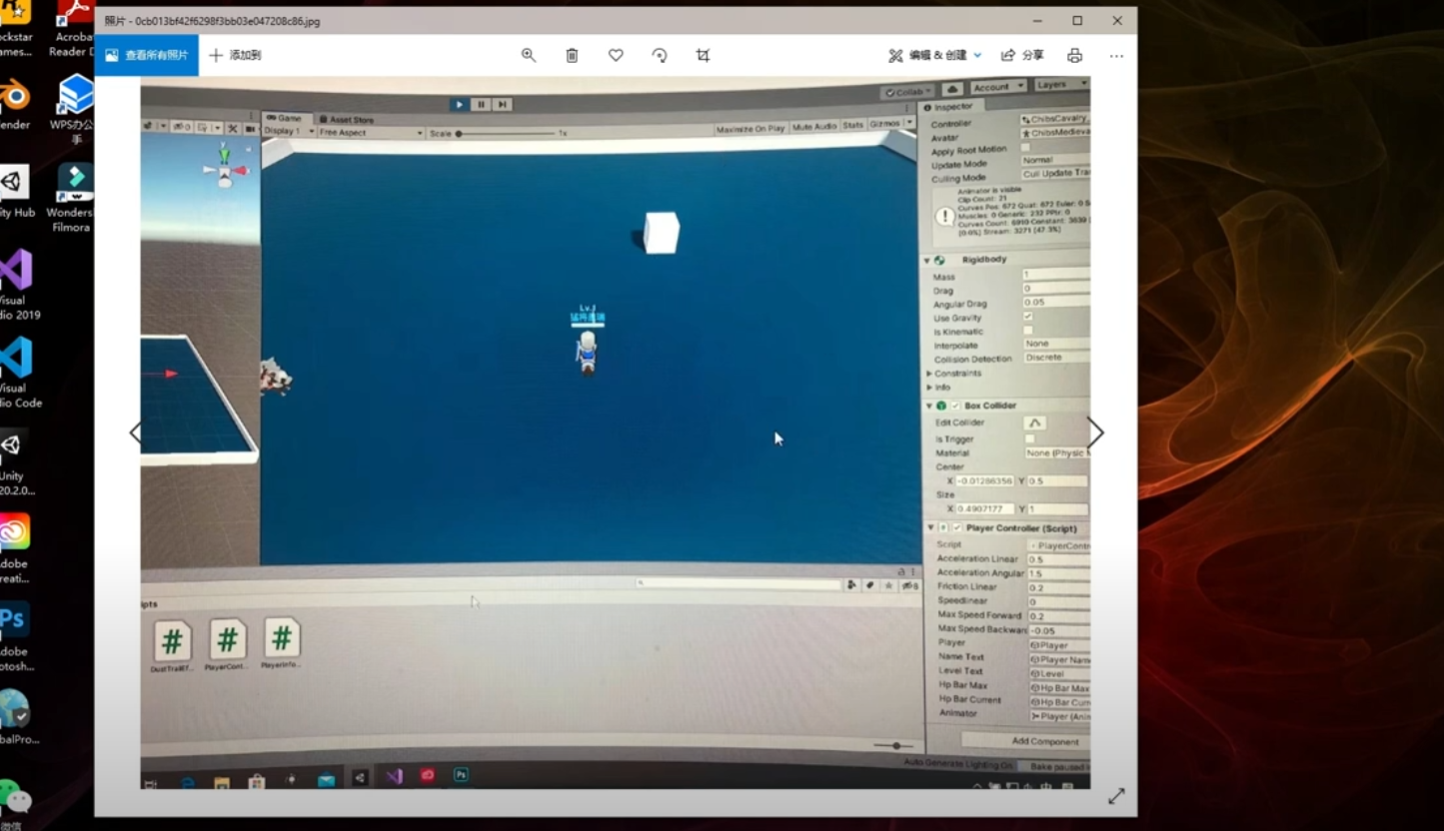Click the PlayerCont... script file icon
The height and width of the screenshot is (831, 1444).
click(228, 640)
